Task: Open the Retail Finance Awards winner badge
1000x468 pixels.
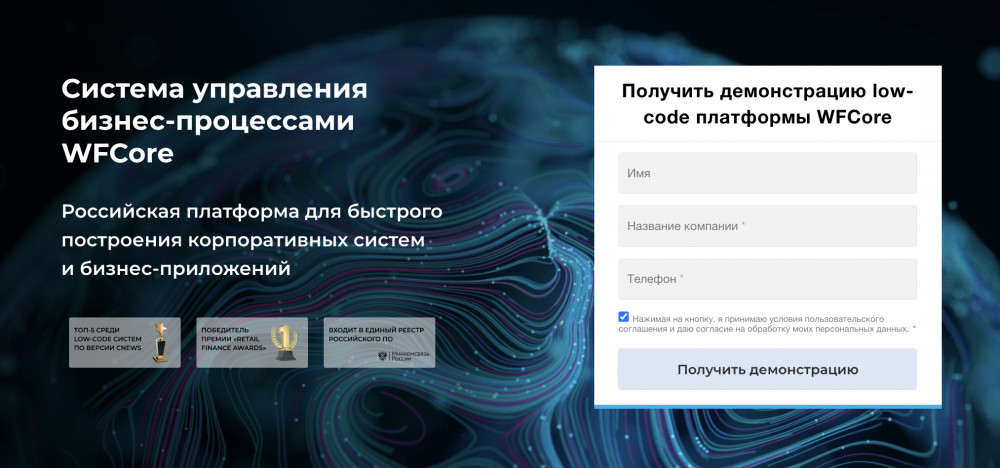Action: pos(252,342)
